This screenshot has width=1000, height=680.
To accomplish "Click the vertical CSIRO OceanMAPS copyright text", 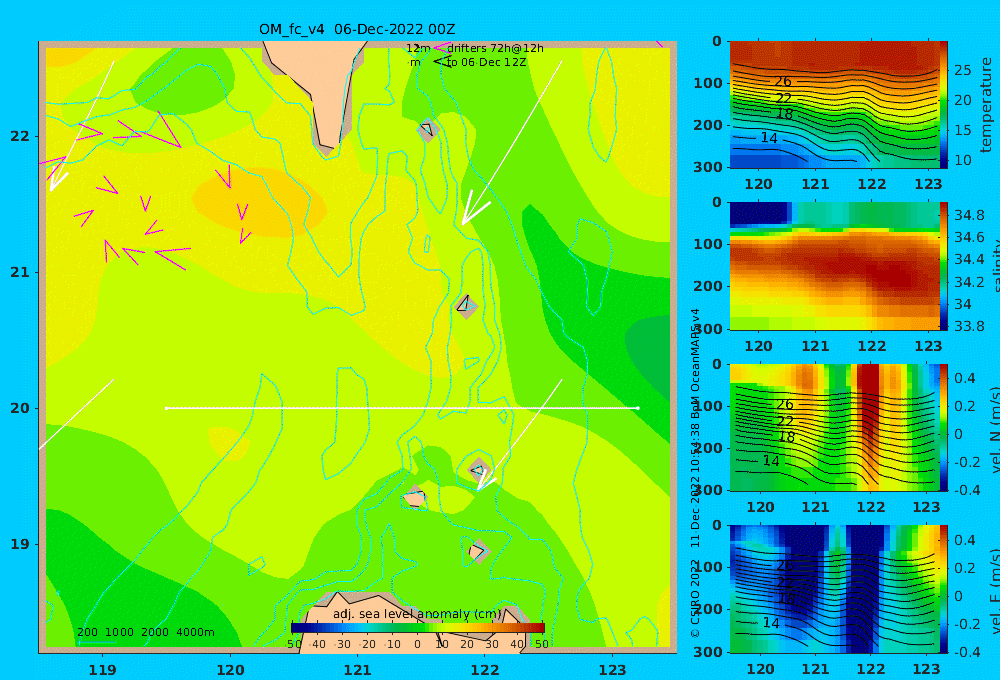I will (695, 472).
